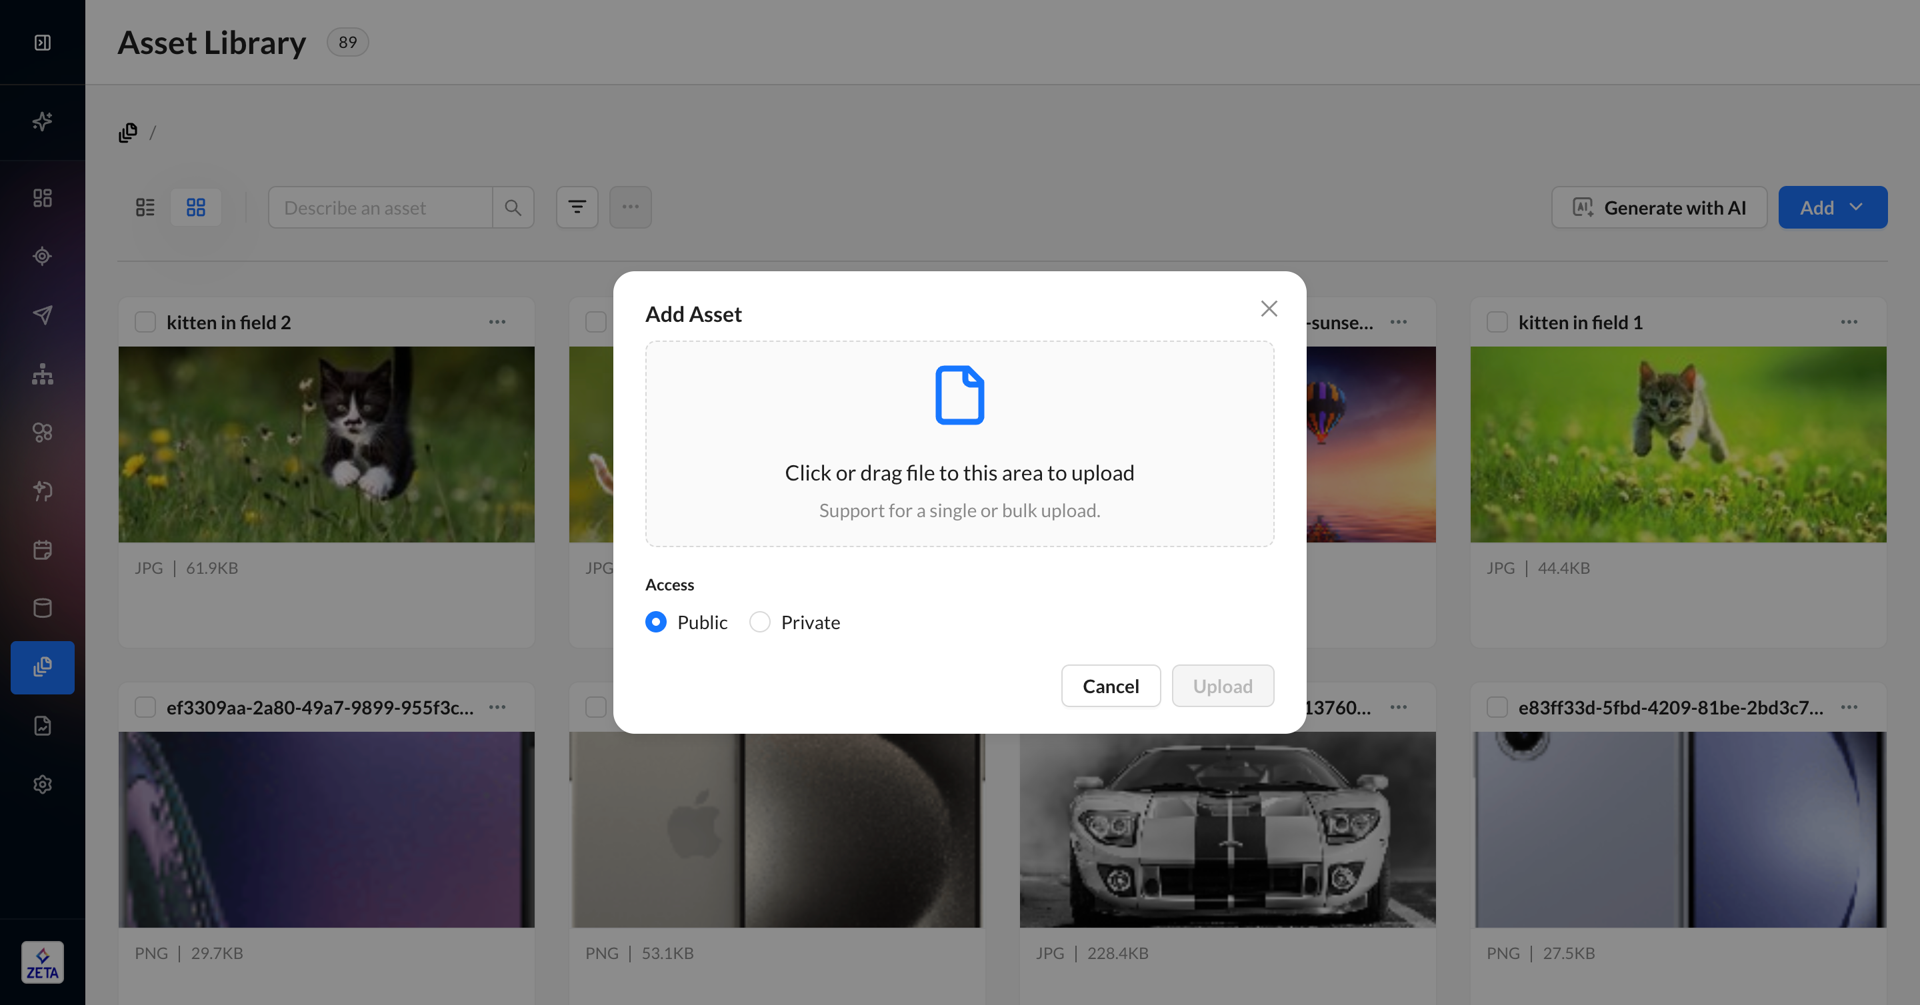1920x1005 pixels.
Task: Click the 'Describe an asset' search field
Action: pos(380,207)
